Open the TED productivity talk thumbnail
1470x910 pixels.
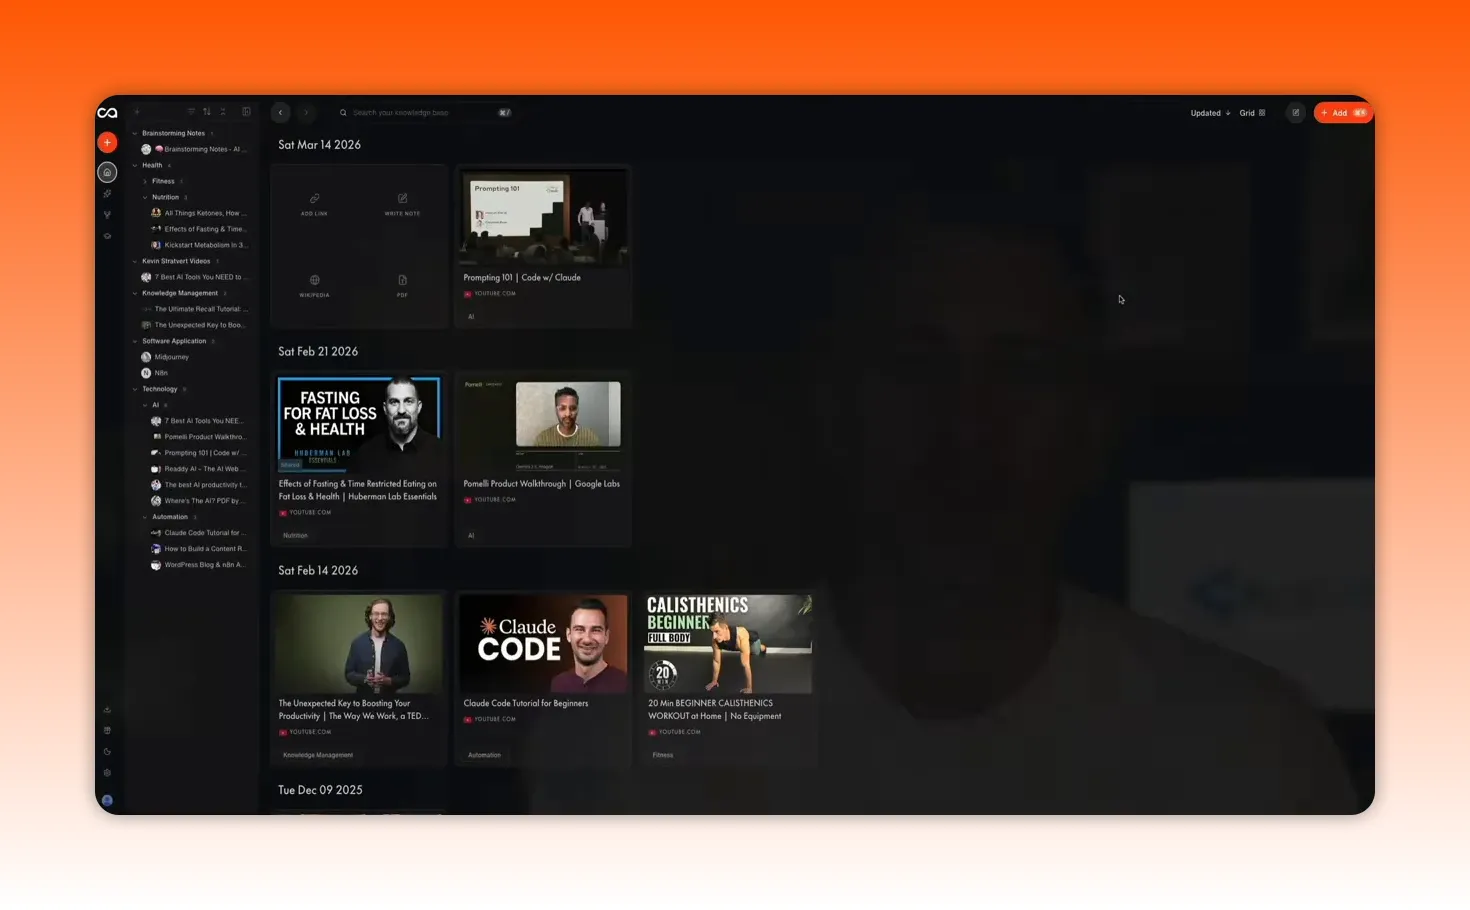359,644
